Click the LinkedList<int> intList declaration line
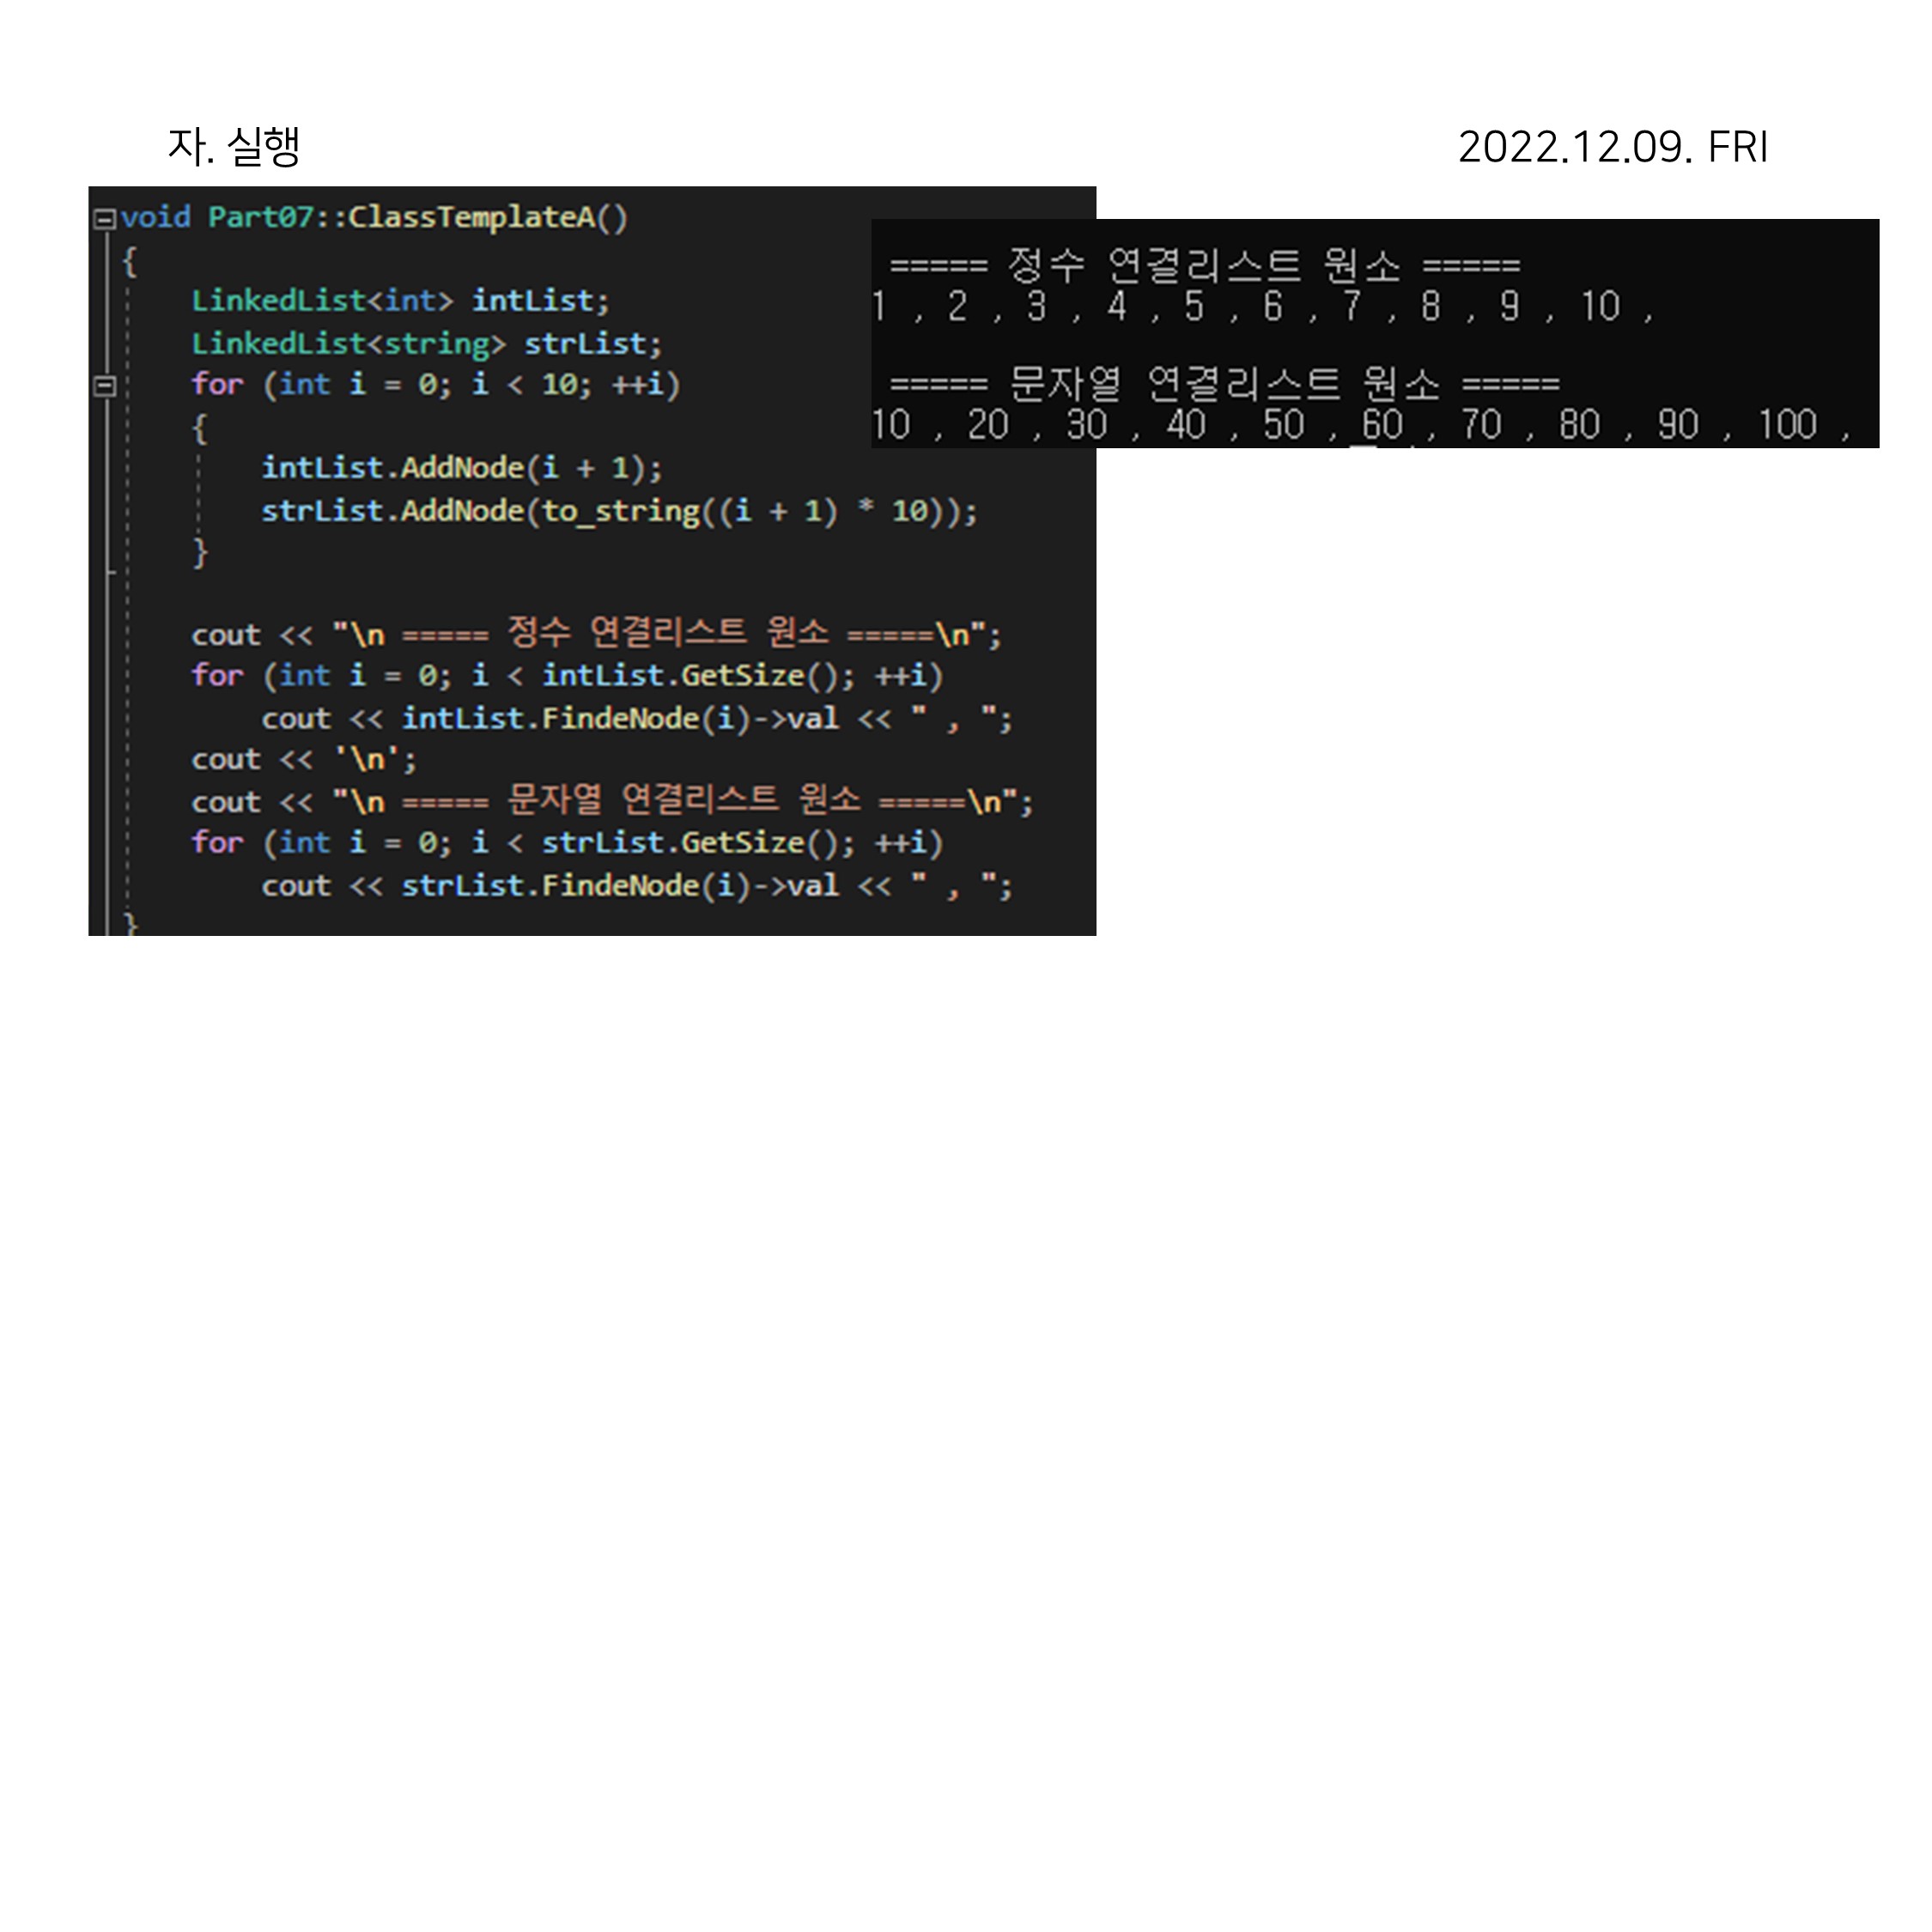The image size is (1932, 1932). (x=400, y=301)
